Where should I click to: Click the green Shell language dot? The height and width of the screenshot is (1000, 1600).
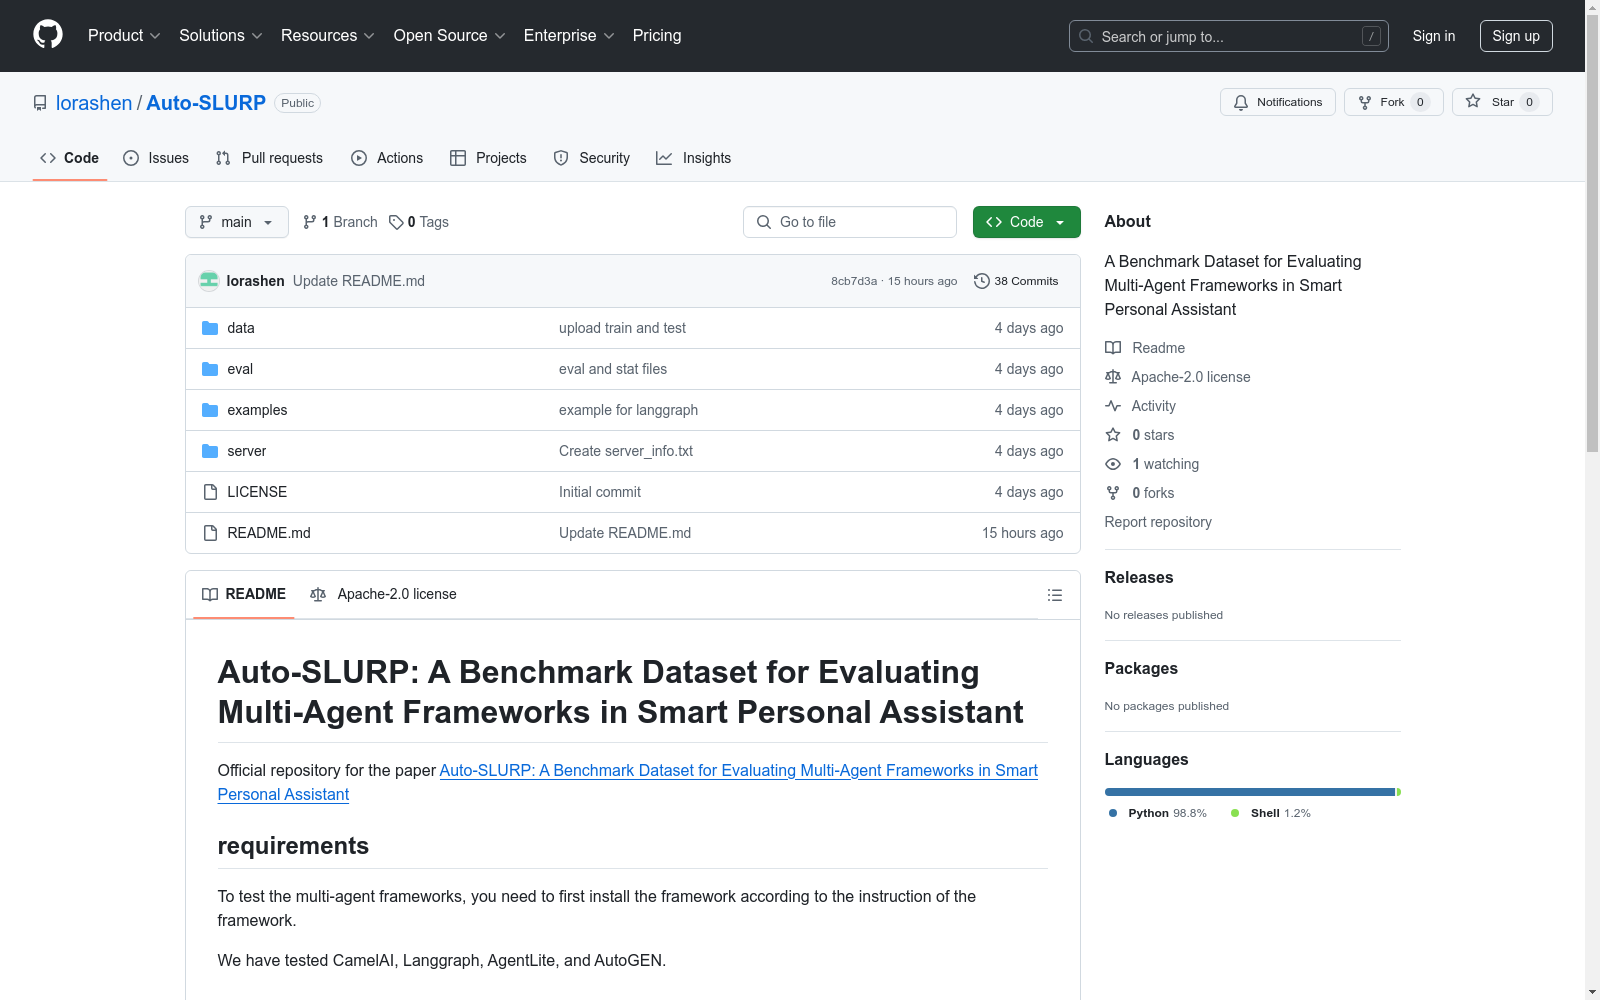[x=1235, y=813]
